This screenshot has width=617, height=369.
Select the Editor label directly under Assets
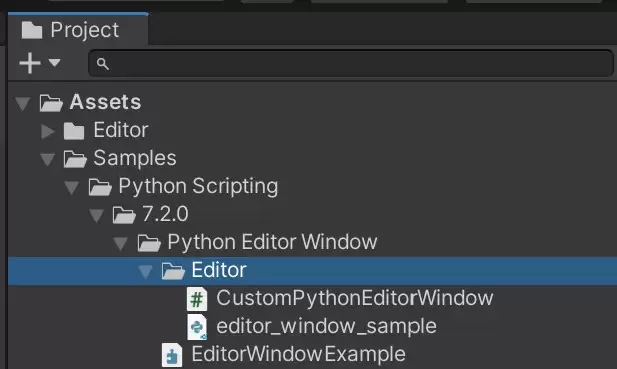coord(120,130)
